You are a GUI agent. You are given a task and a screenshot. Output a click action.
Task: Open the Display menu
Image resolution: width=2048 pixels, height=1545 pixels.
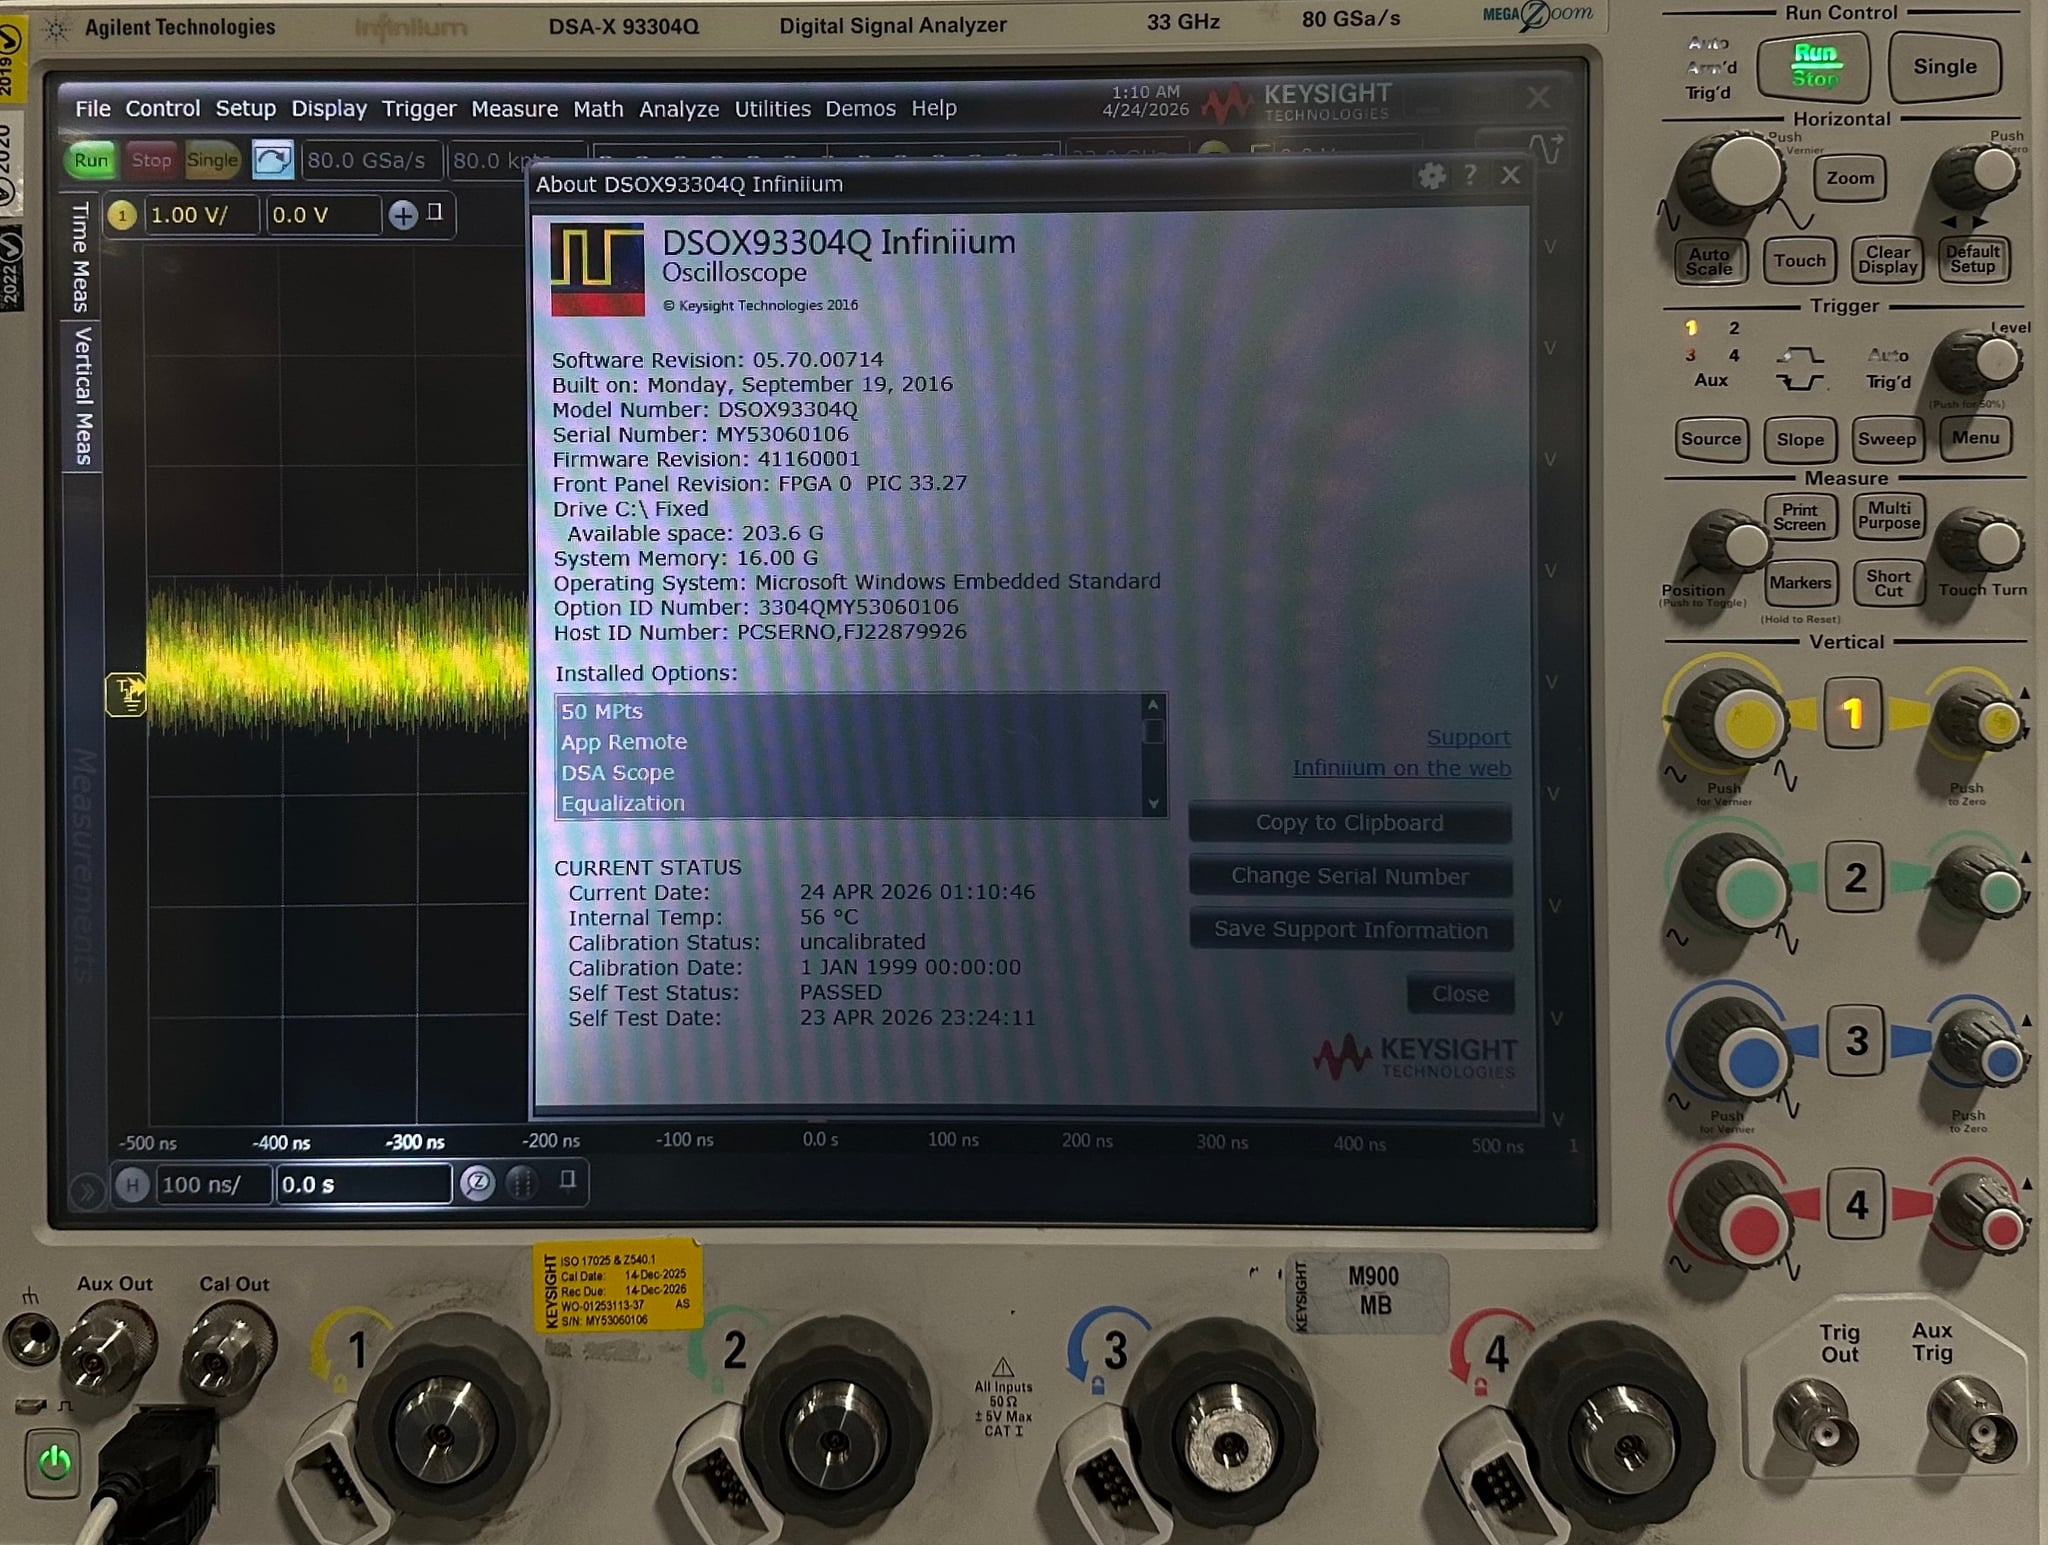coord(329,109)
